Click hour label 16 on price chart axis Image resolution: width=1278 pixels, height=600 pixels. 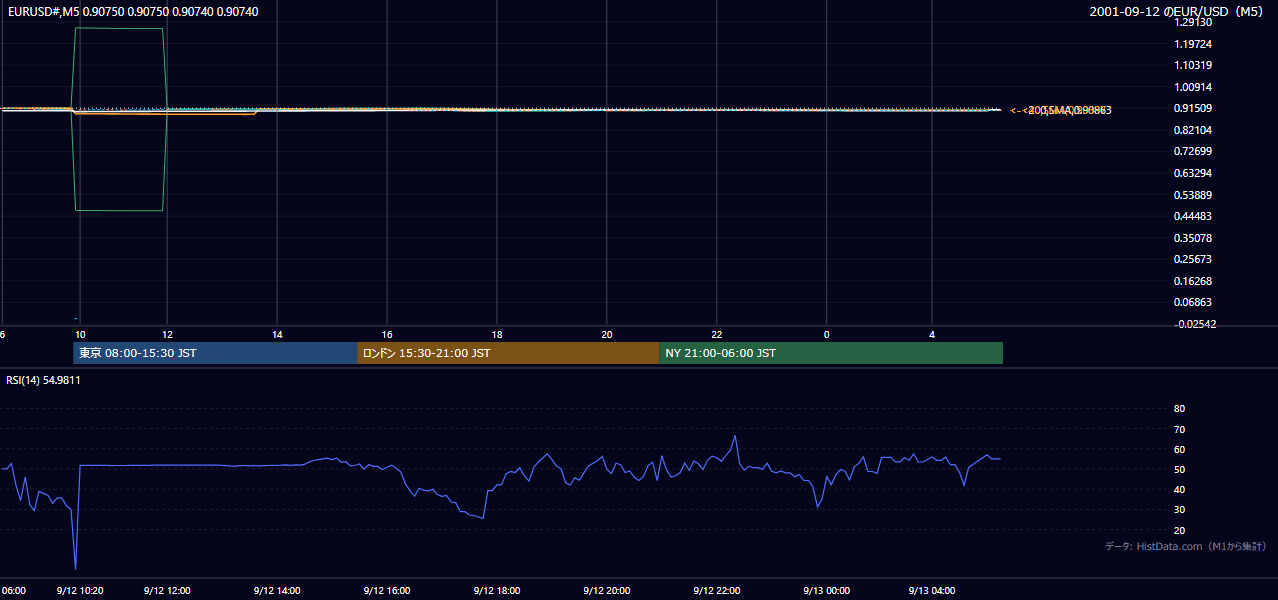tap(387, 334)
